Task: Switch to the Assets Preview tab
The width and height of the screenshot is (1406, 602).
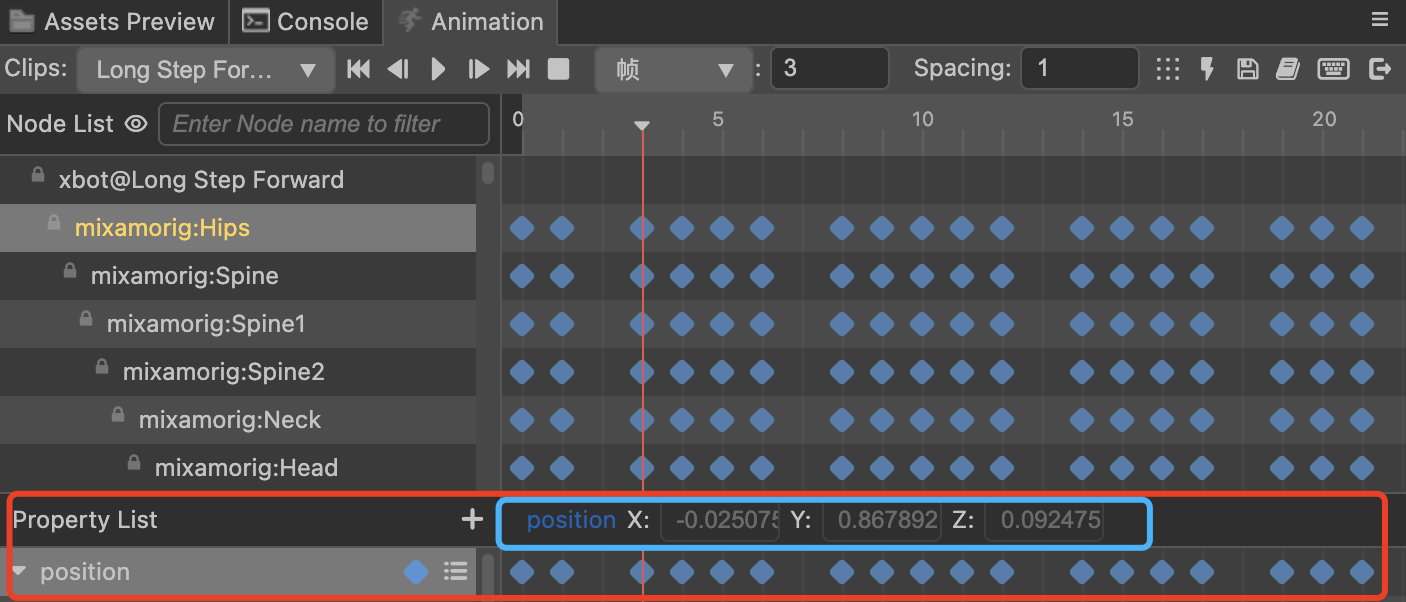Action: (114, 21)
